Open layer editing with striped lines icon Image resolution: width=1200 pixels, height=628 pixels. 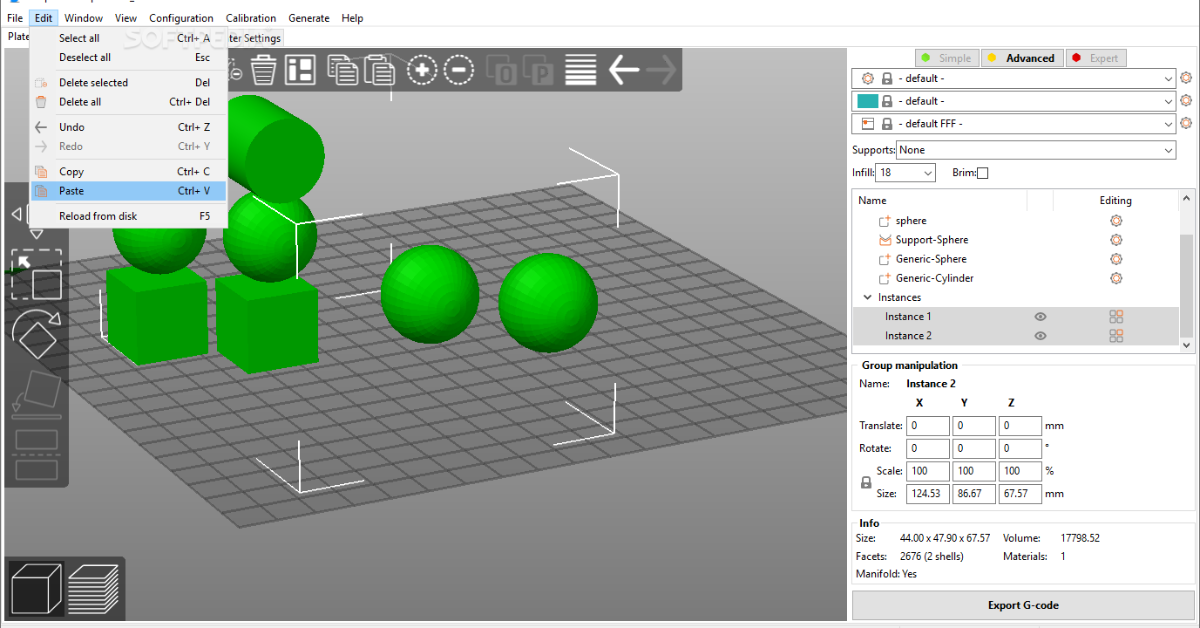(x=580, y=70)
